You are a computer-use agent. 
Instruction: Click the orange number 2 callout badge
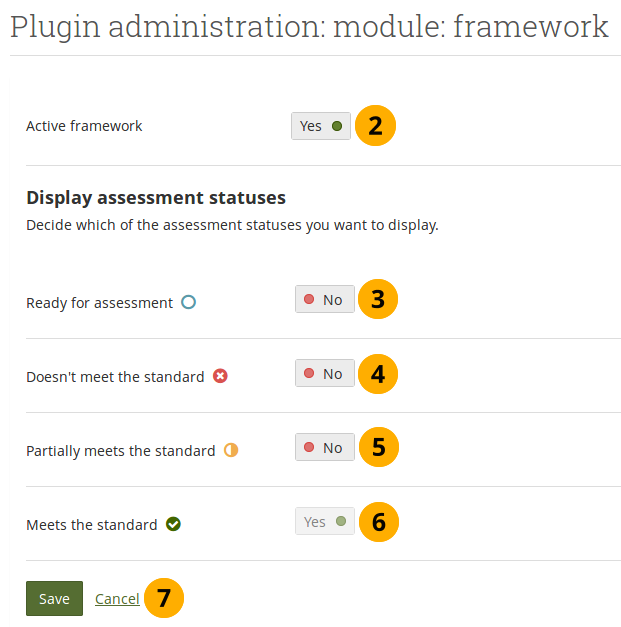point(375,126)
